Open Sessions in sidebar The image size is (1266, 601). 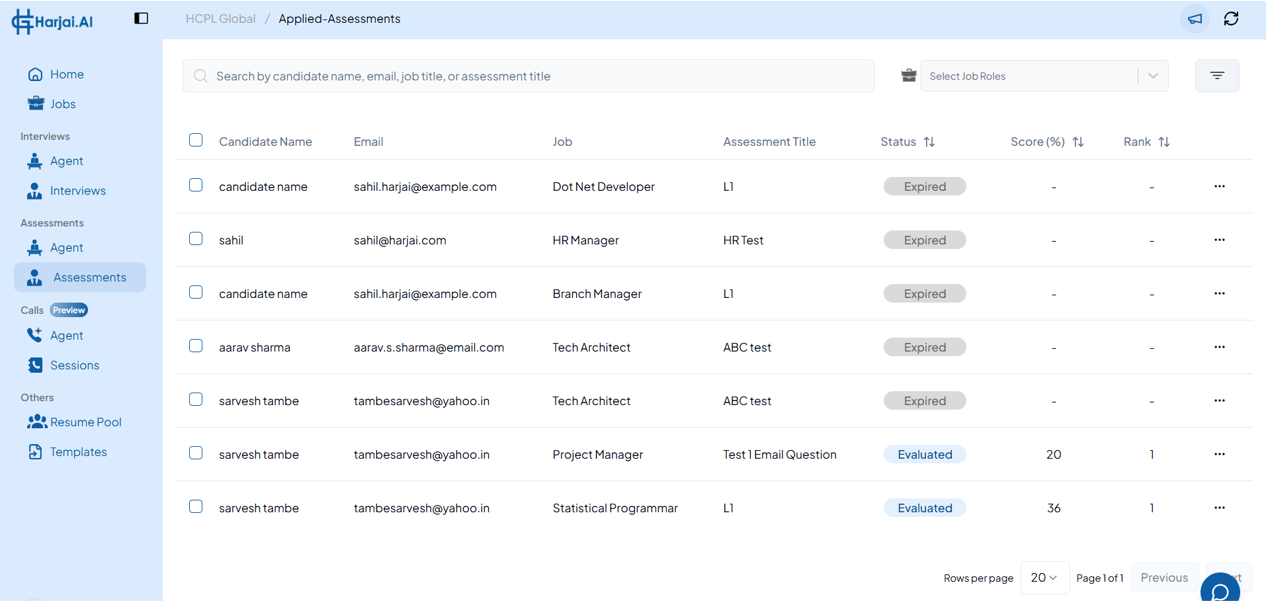[x=63, y=365]
